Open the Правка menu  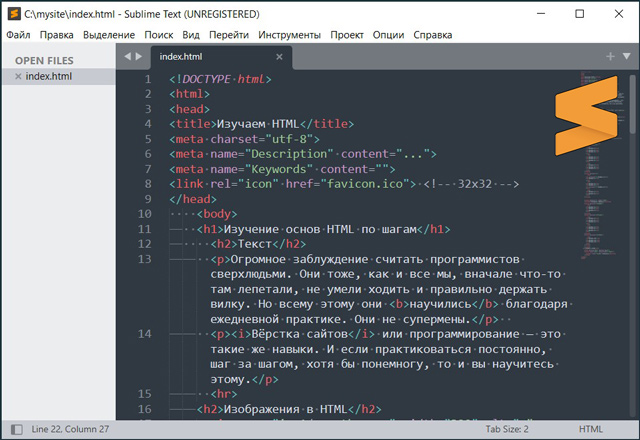pyautogui.click(x=57, y=35)
